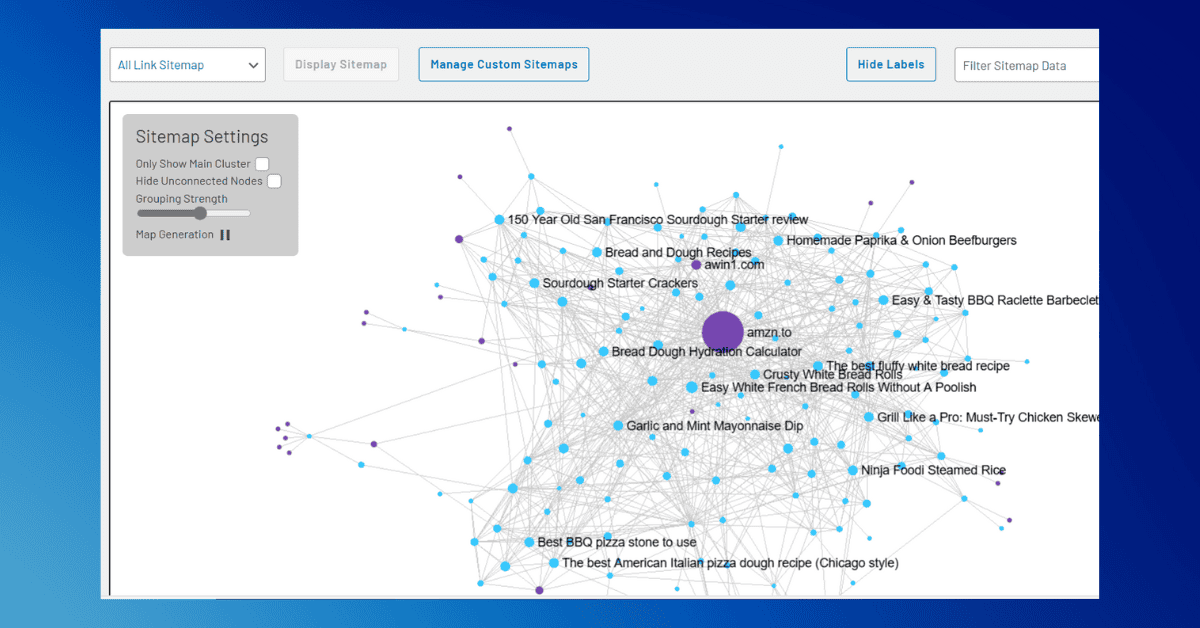Open Manage Custom Sitemaps
The height and width of the screenshot is (628, 1200).
tap(504, 65)
